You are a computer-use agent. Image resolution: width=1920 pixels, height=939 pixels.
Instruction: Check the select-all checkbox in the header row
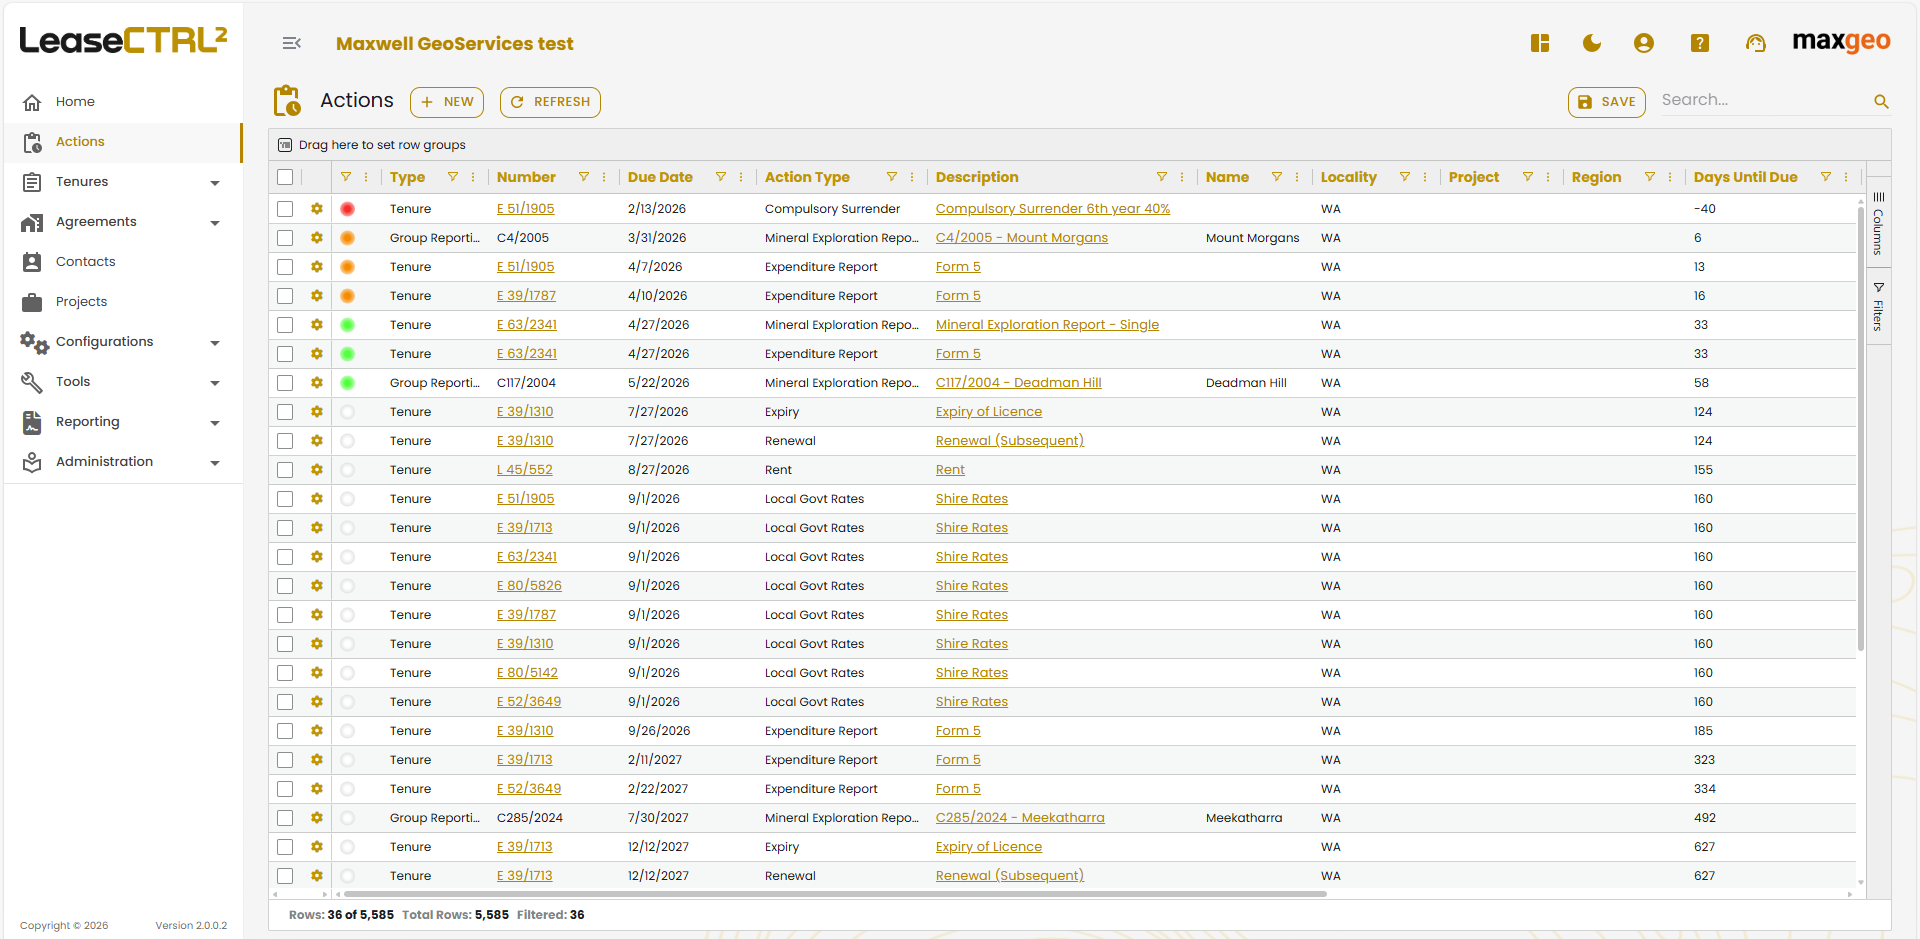tap(285, 177)
